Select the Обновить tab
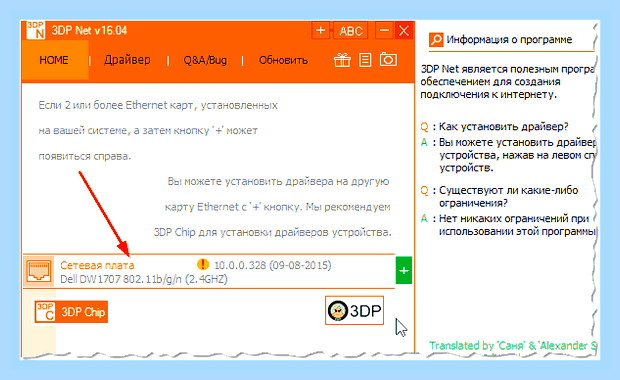620x380 pixels. click(283, 60)
